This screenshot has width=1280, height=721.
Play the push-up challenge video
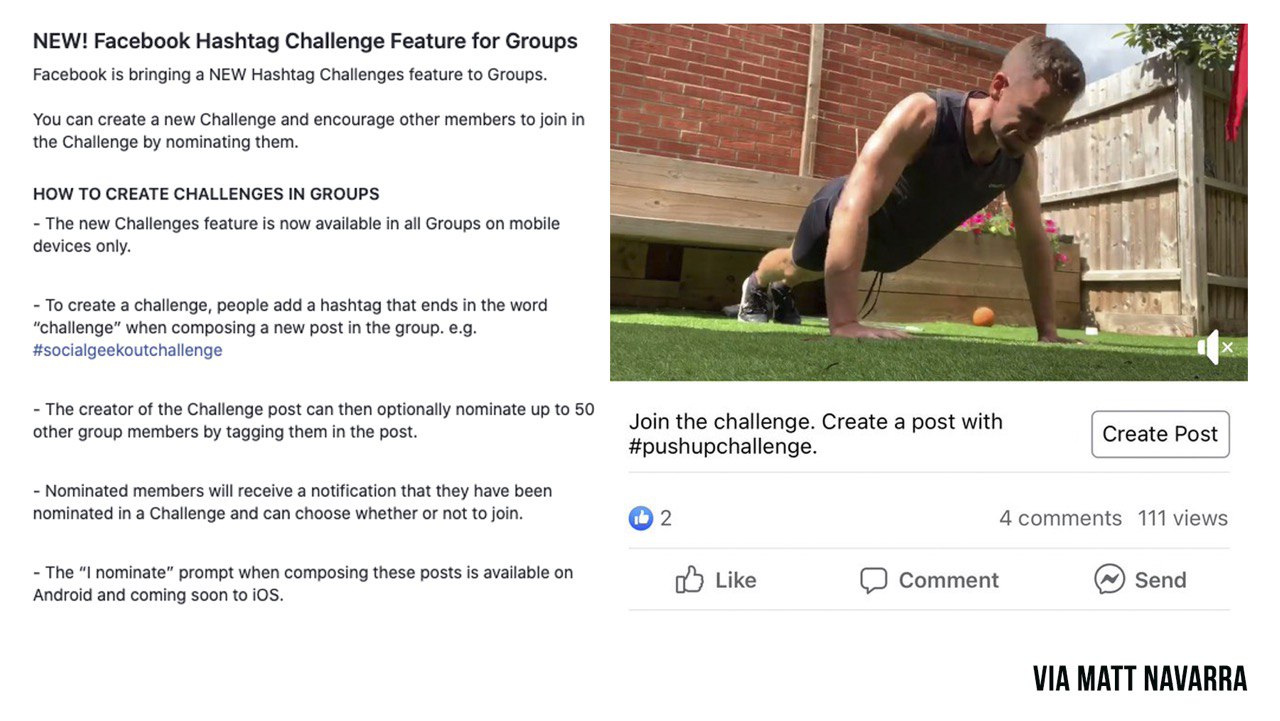[928, 202]
